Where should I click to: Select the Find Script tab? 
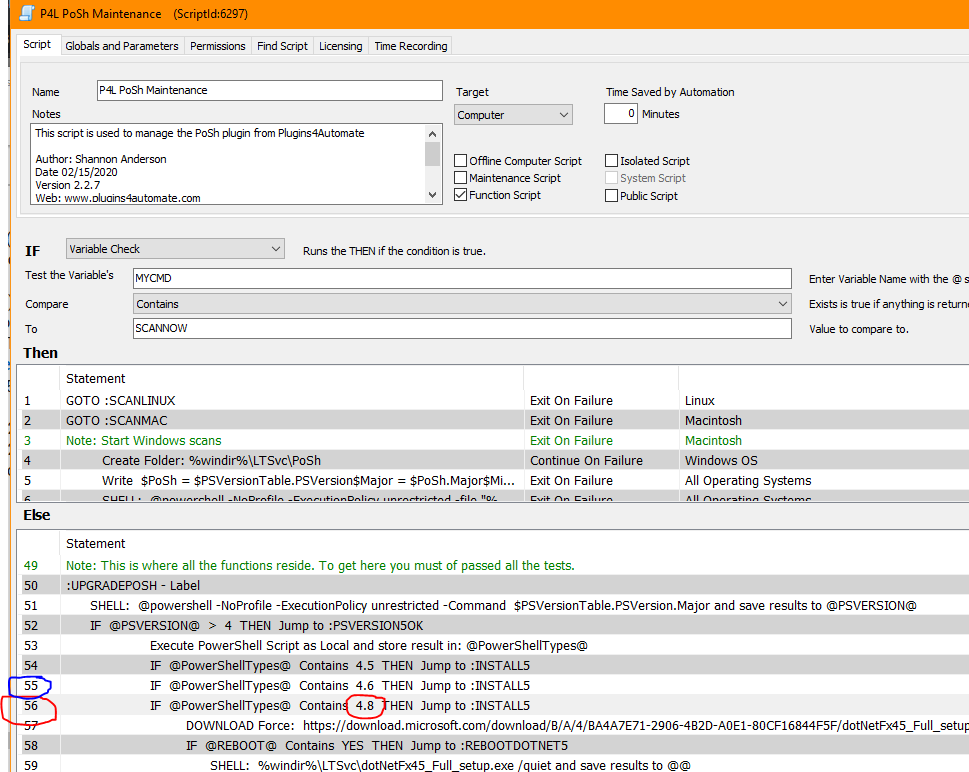(x=282, y=46)
